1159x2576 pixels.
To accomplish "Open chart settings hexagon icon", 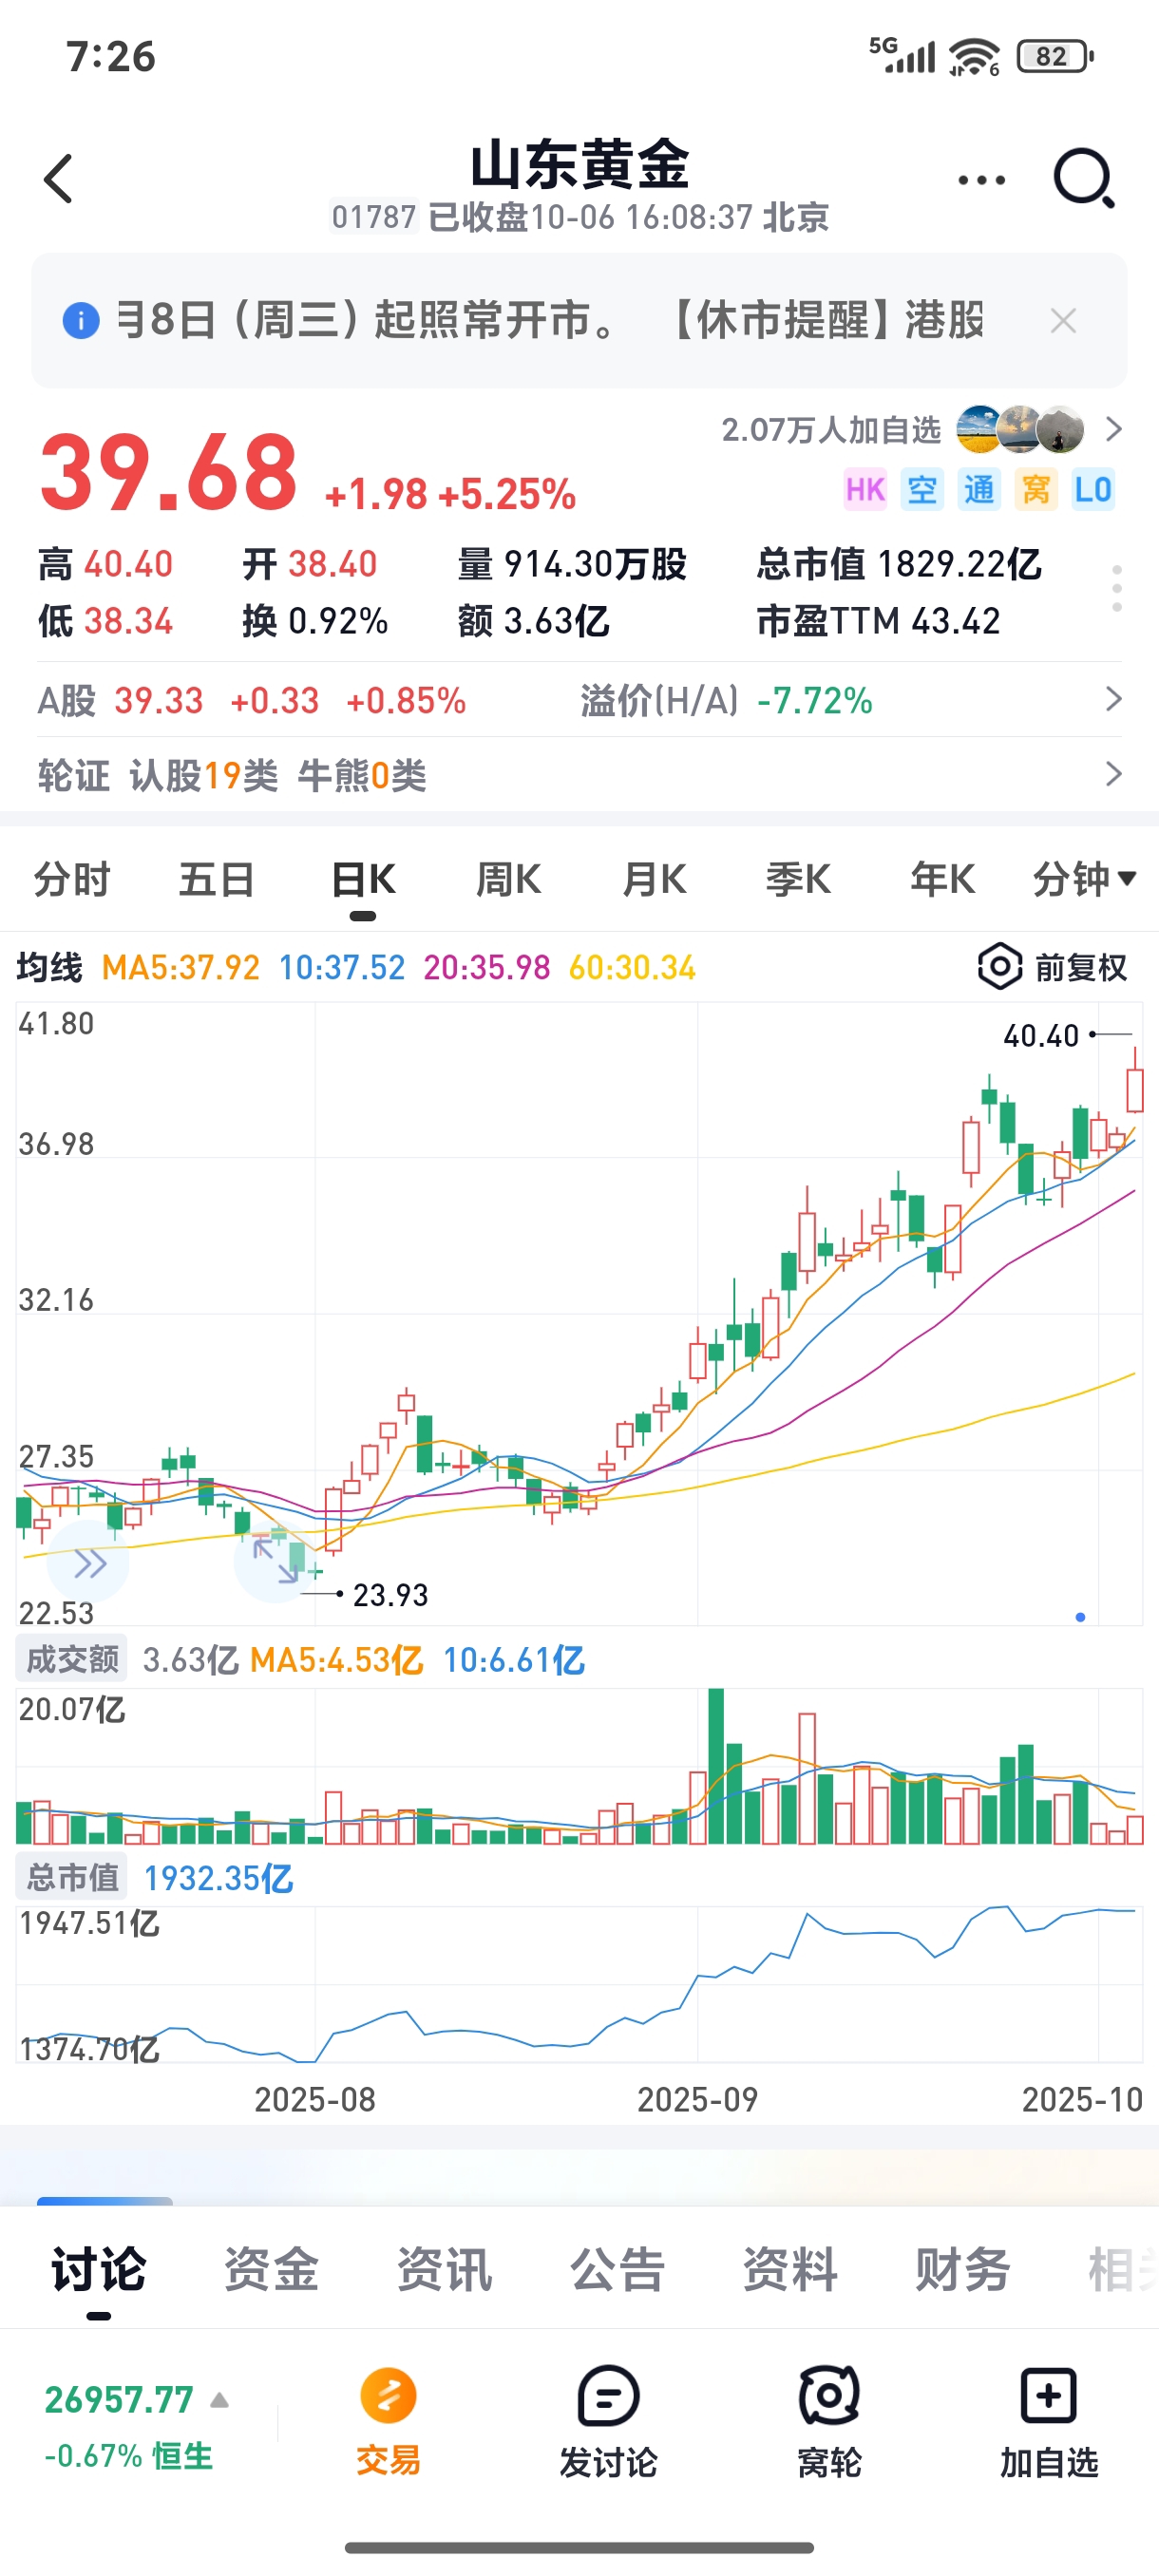I will pyautogui.click(x=999, y=967).
